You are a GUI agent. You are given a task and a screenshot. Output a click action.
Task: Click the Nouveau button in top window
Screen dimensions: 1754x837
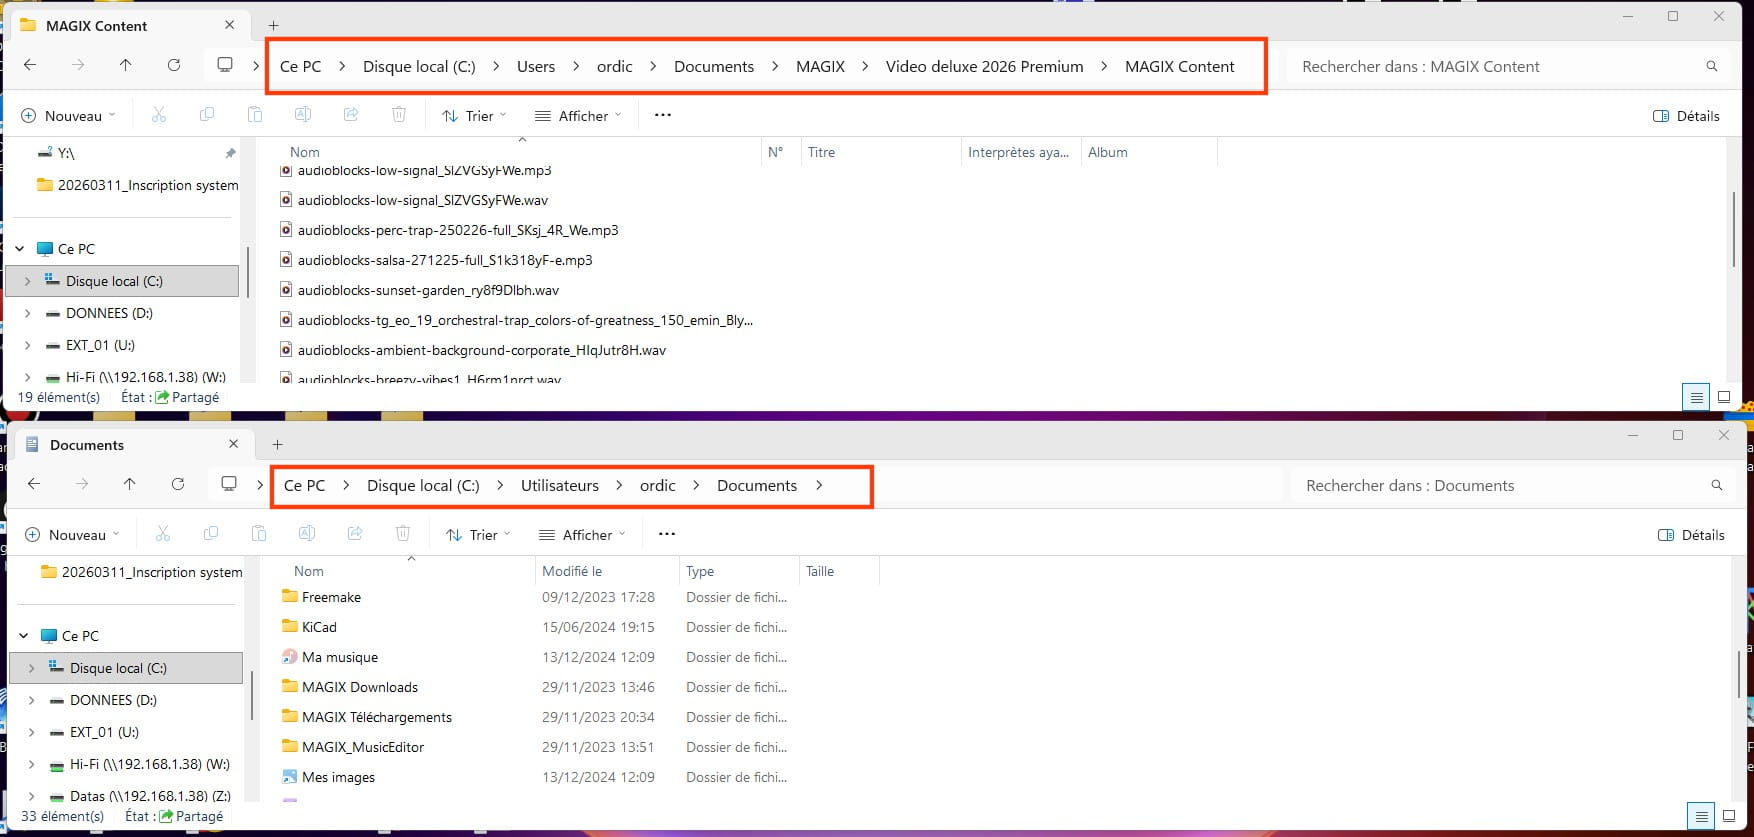pos(68,116)
